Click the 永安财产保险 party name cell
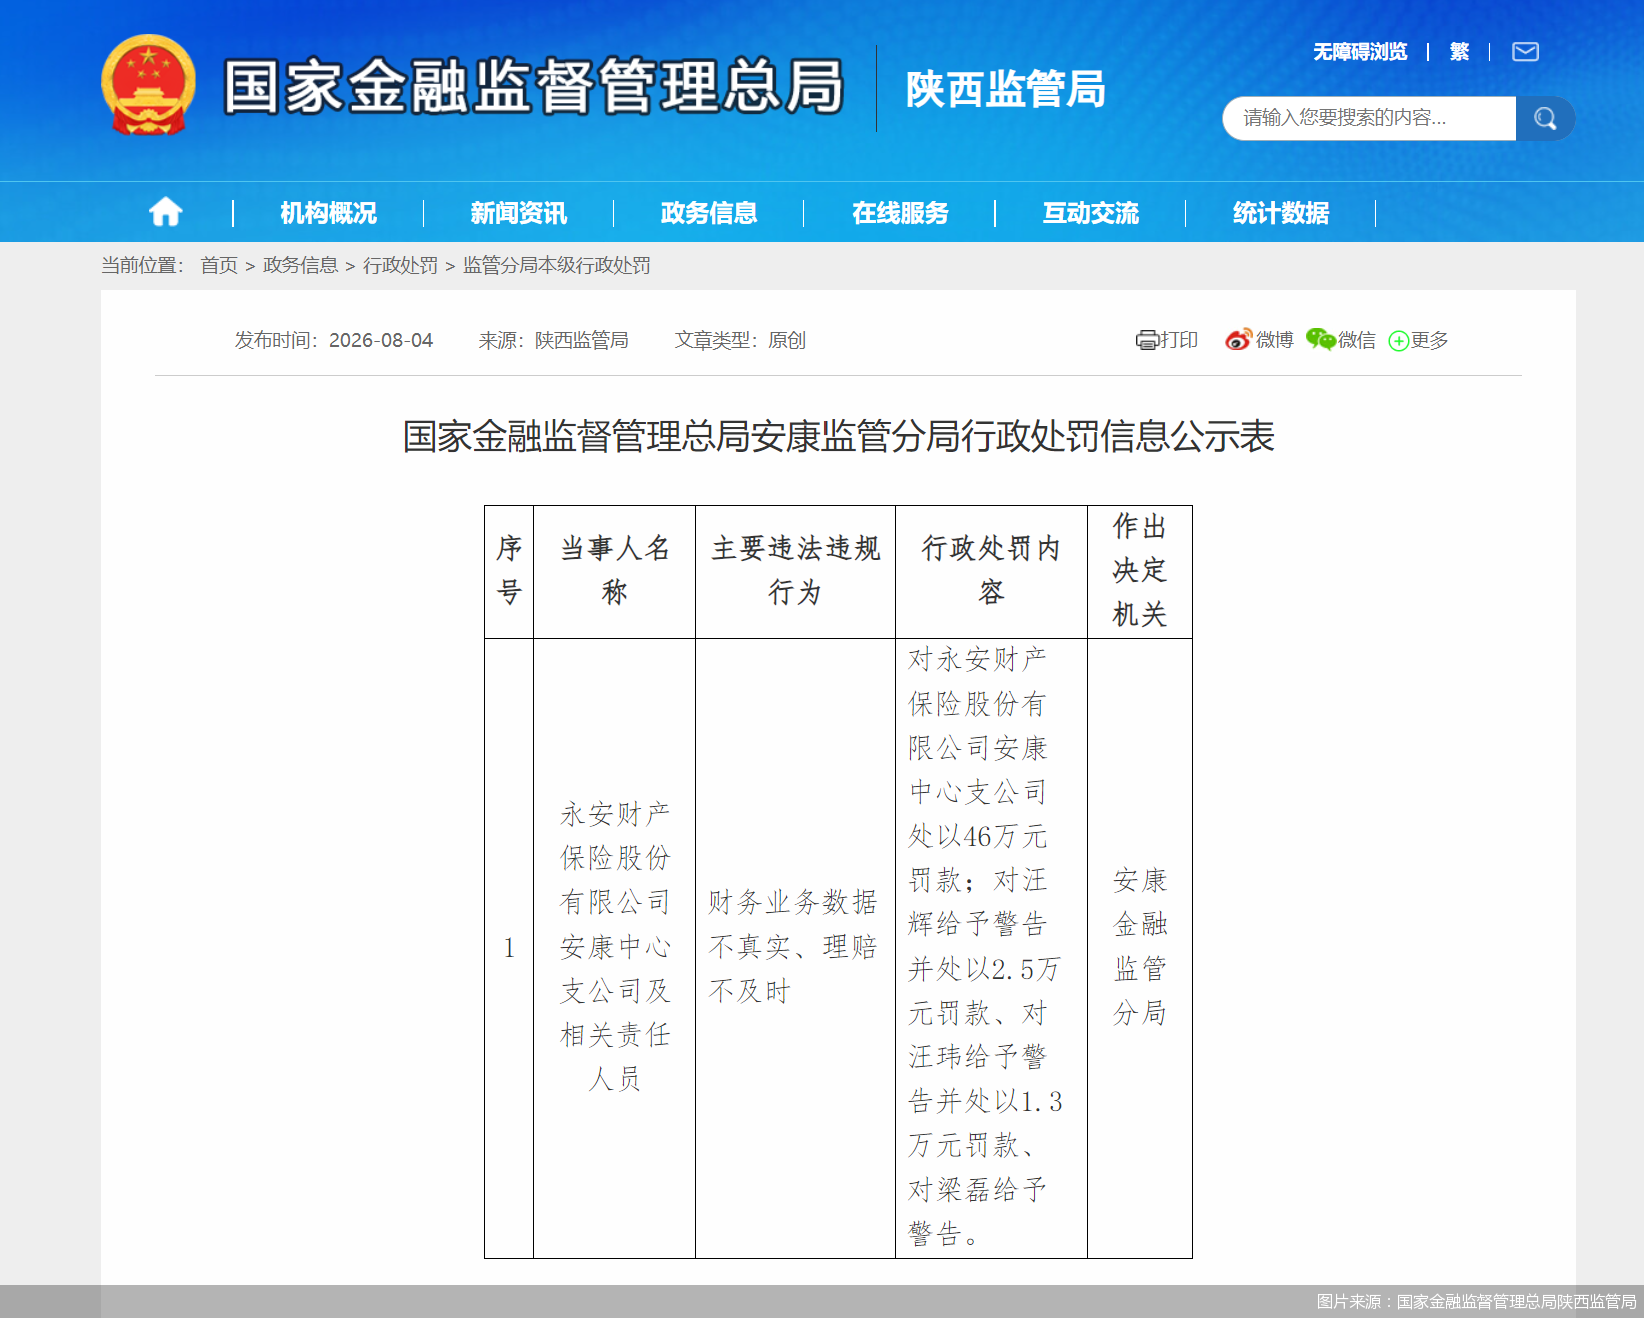This screenshot has width=1644, height=1318. [614, 946]
